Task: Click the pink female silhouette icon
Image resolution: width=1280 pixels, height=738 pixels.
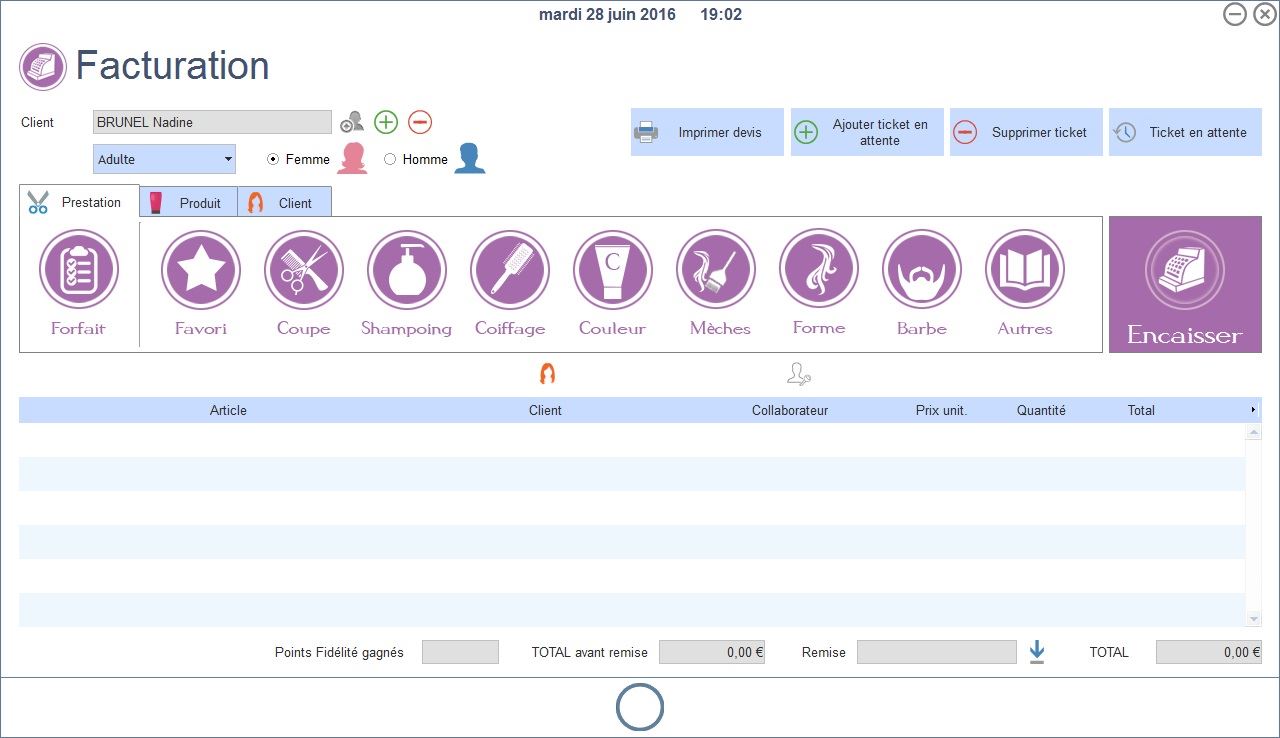Action: (352, 158)
